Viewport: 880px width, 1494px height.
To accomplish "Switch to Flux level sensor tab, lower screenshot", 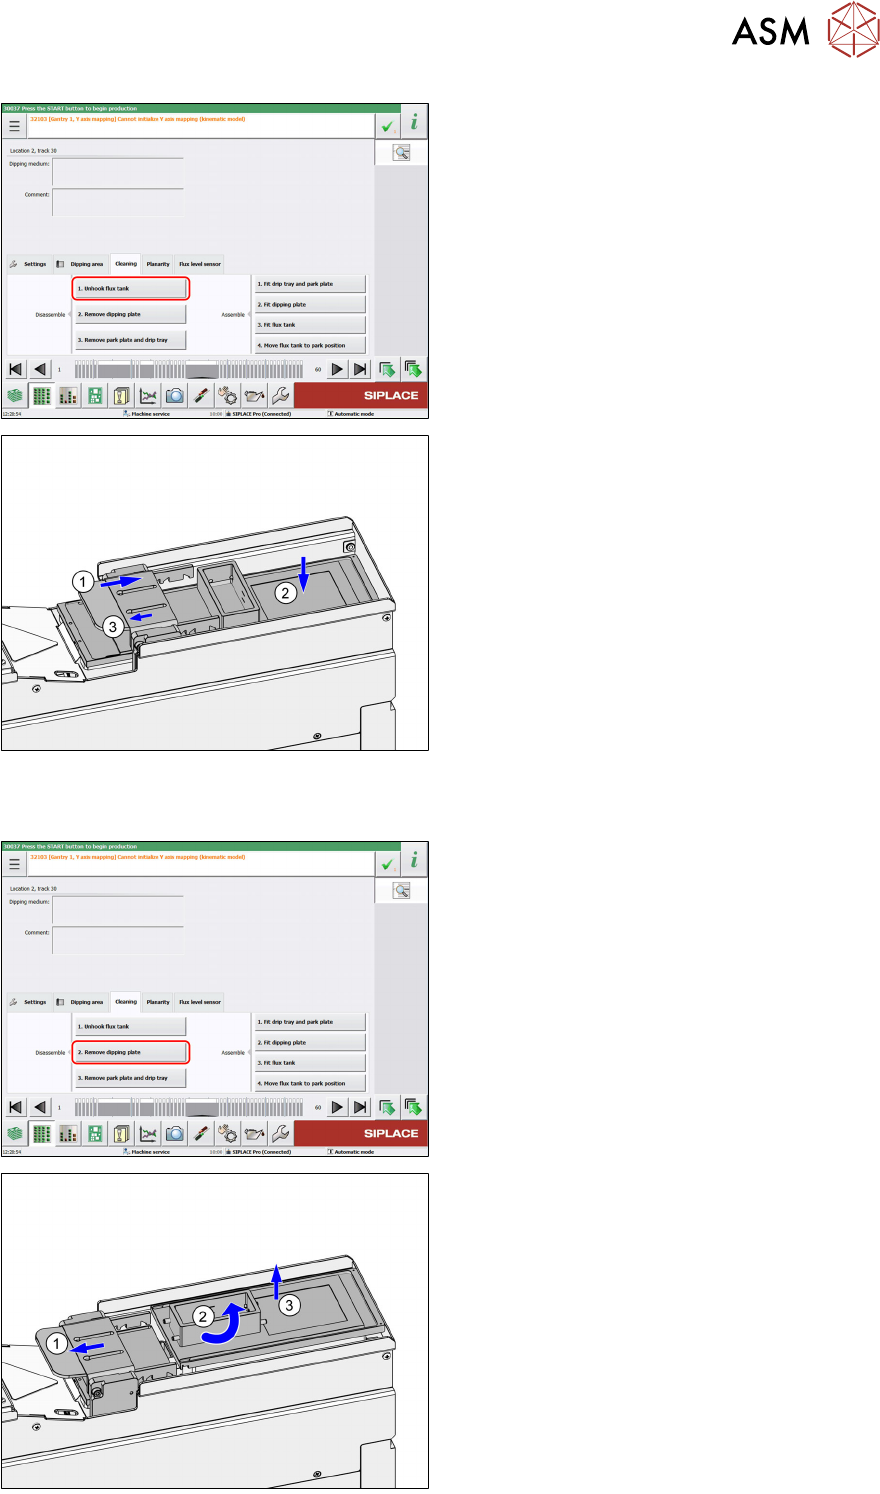I will coord(200,1003).
